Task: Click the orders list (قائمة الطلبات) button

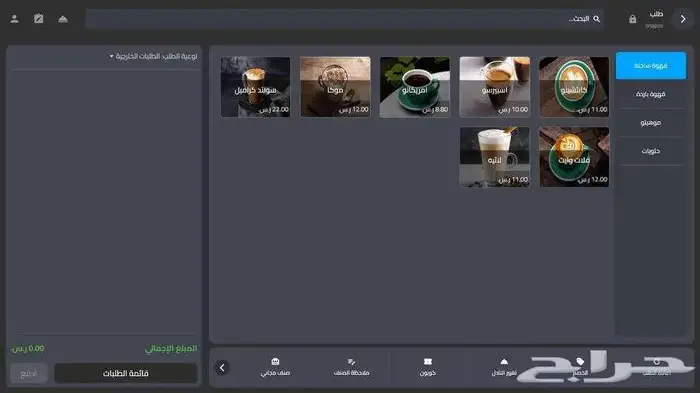Action: pyautogui.click(x=125, y=373)
